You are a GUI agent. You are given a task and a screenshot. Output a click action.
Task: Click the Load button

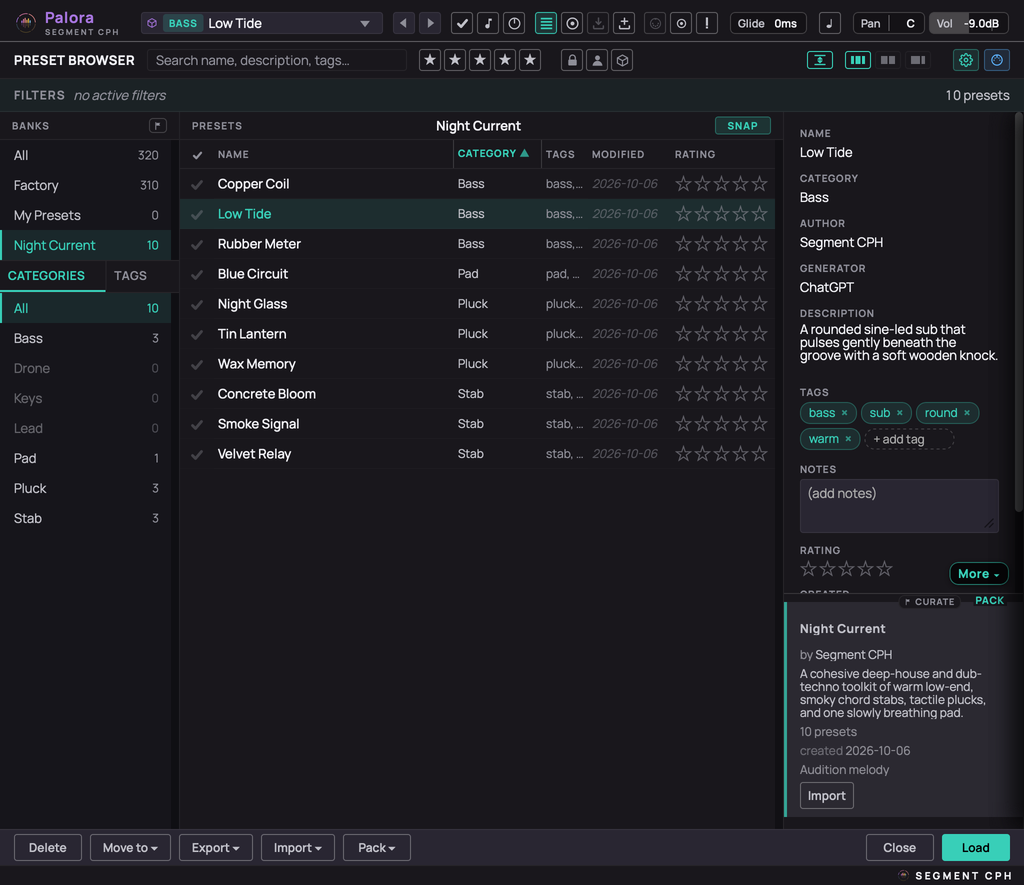tap(976, 847)
